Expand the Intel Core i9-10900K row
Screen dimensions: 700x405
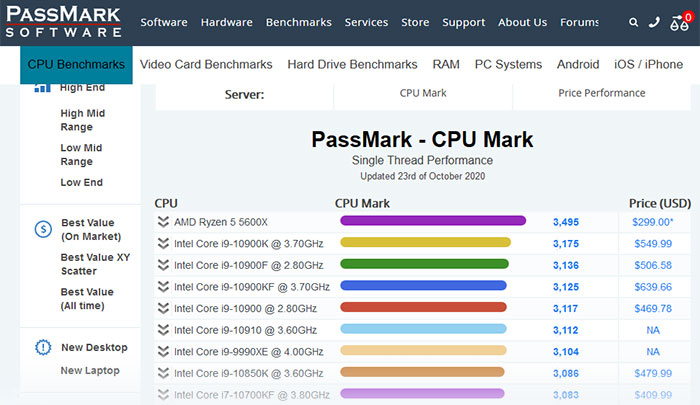pos(163,243)
